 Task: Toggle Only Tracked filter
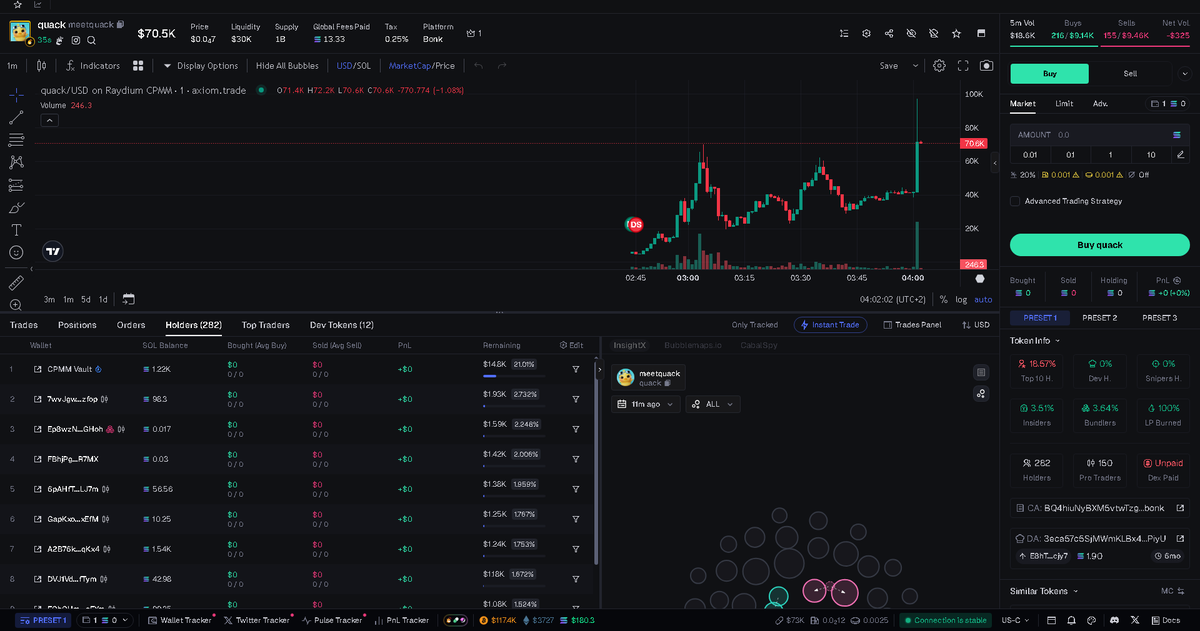755,325
